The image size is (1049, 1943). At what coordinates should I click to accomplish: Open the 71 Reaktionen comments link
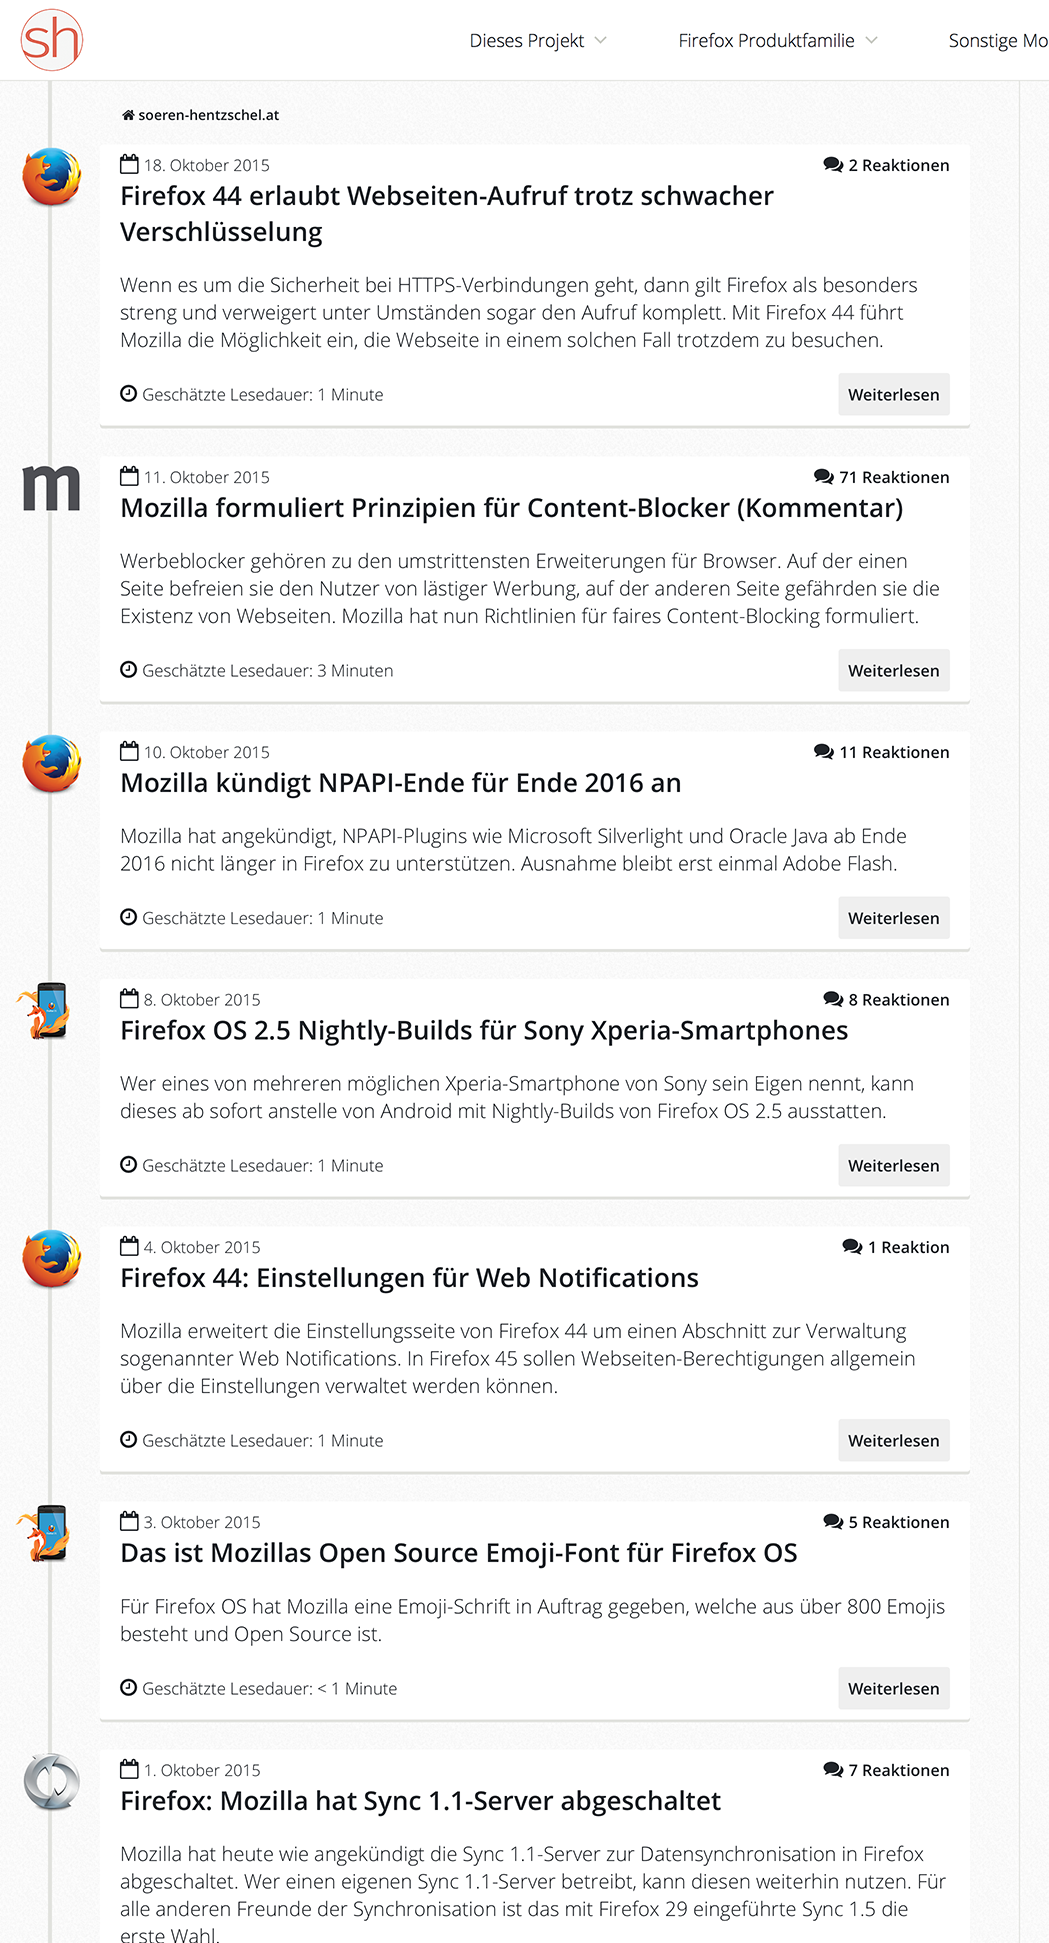pyautogui.click(x=882, y=477)
